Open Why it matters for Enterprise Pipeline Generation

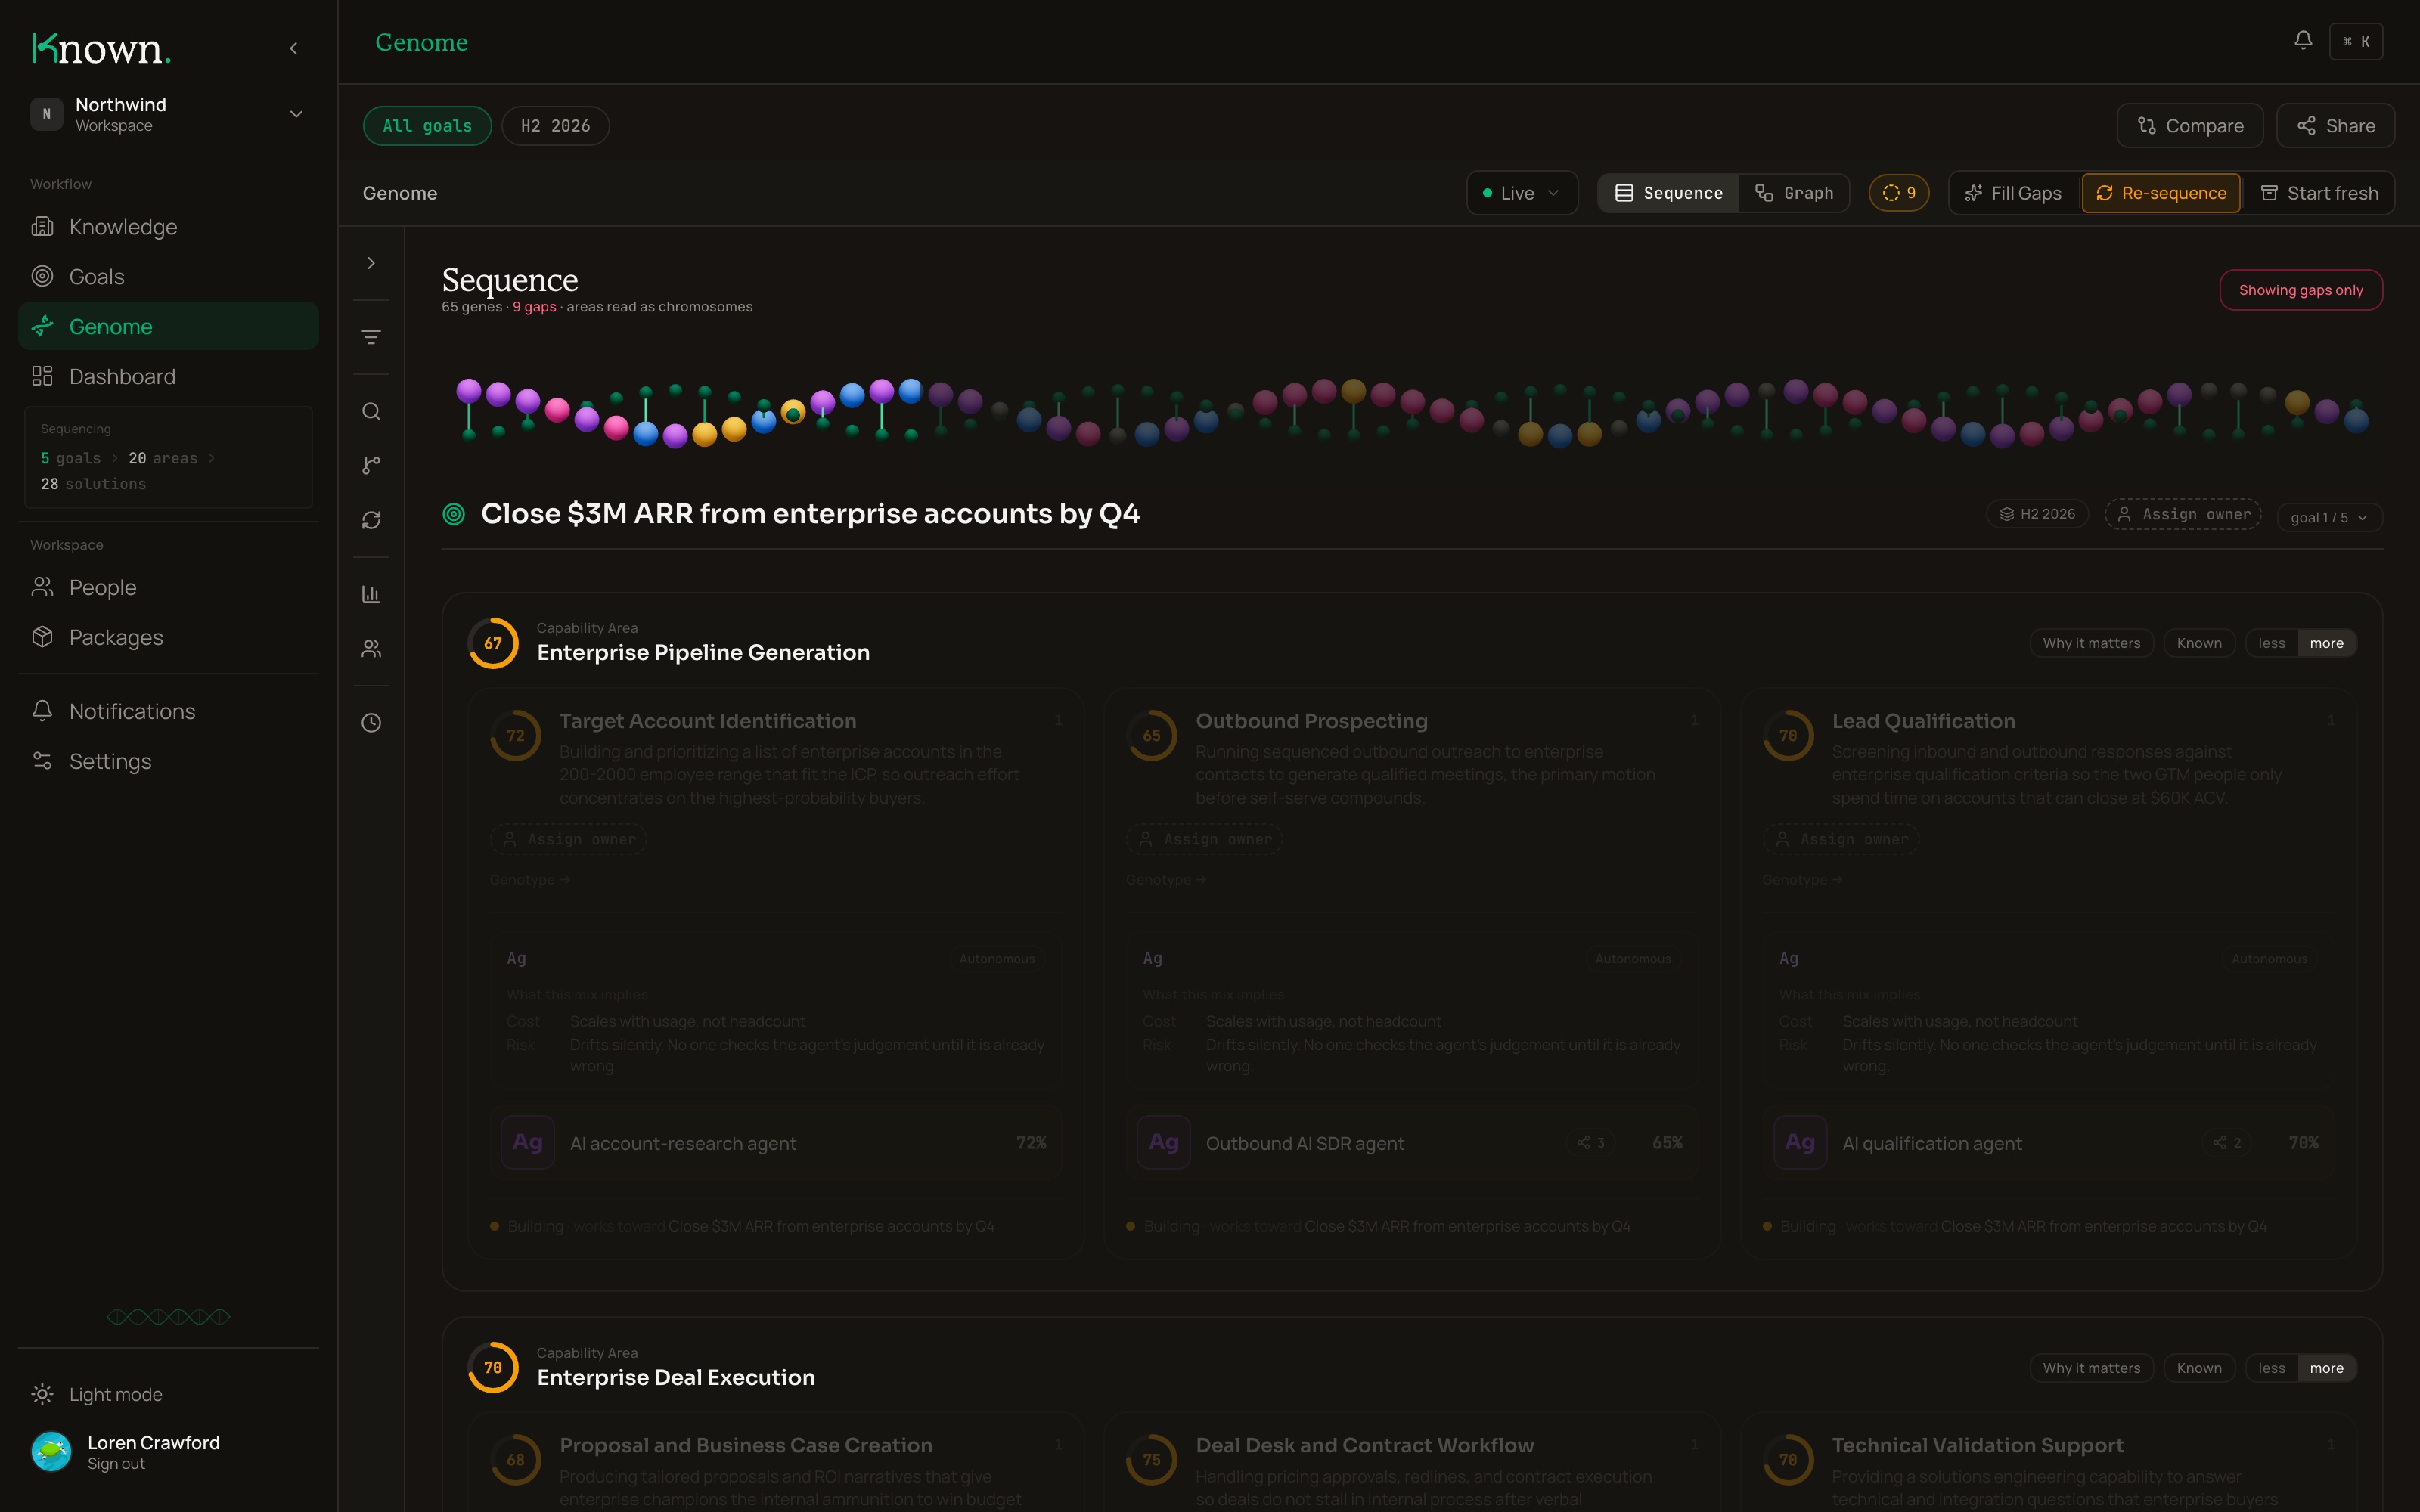[x=2091, y=643]
